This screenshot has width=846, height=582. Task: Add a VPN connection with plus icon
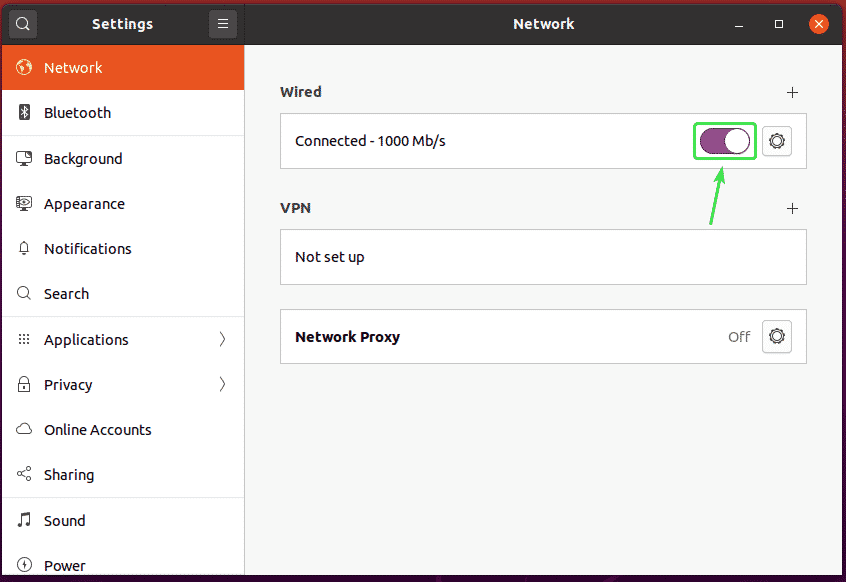(793, 209)
